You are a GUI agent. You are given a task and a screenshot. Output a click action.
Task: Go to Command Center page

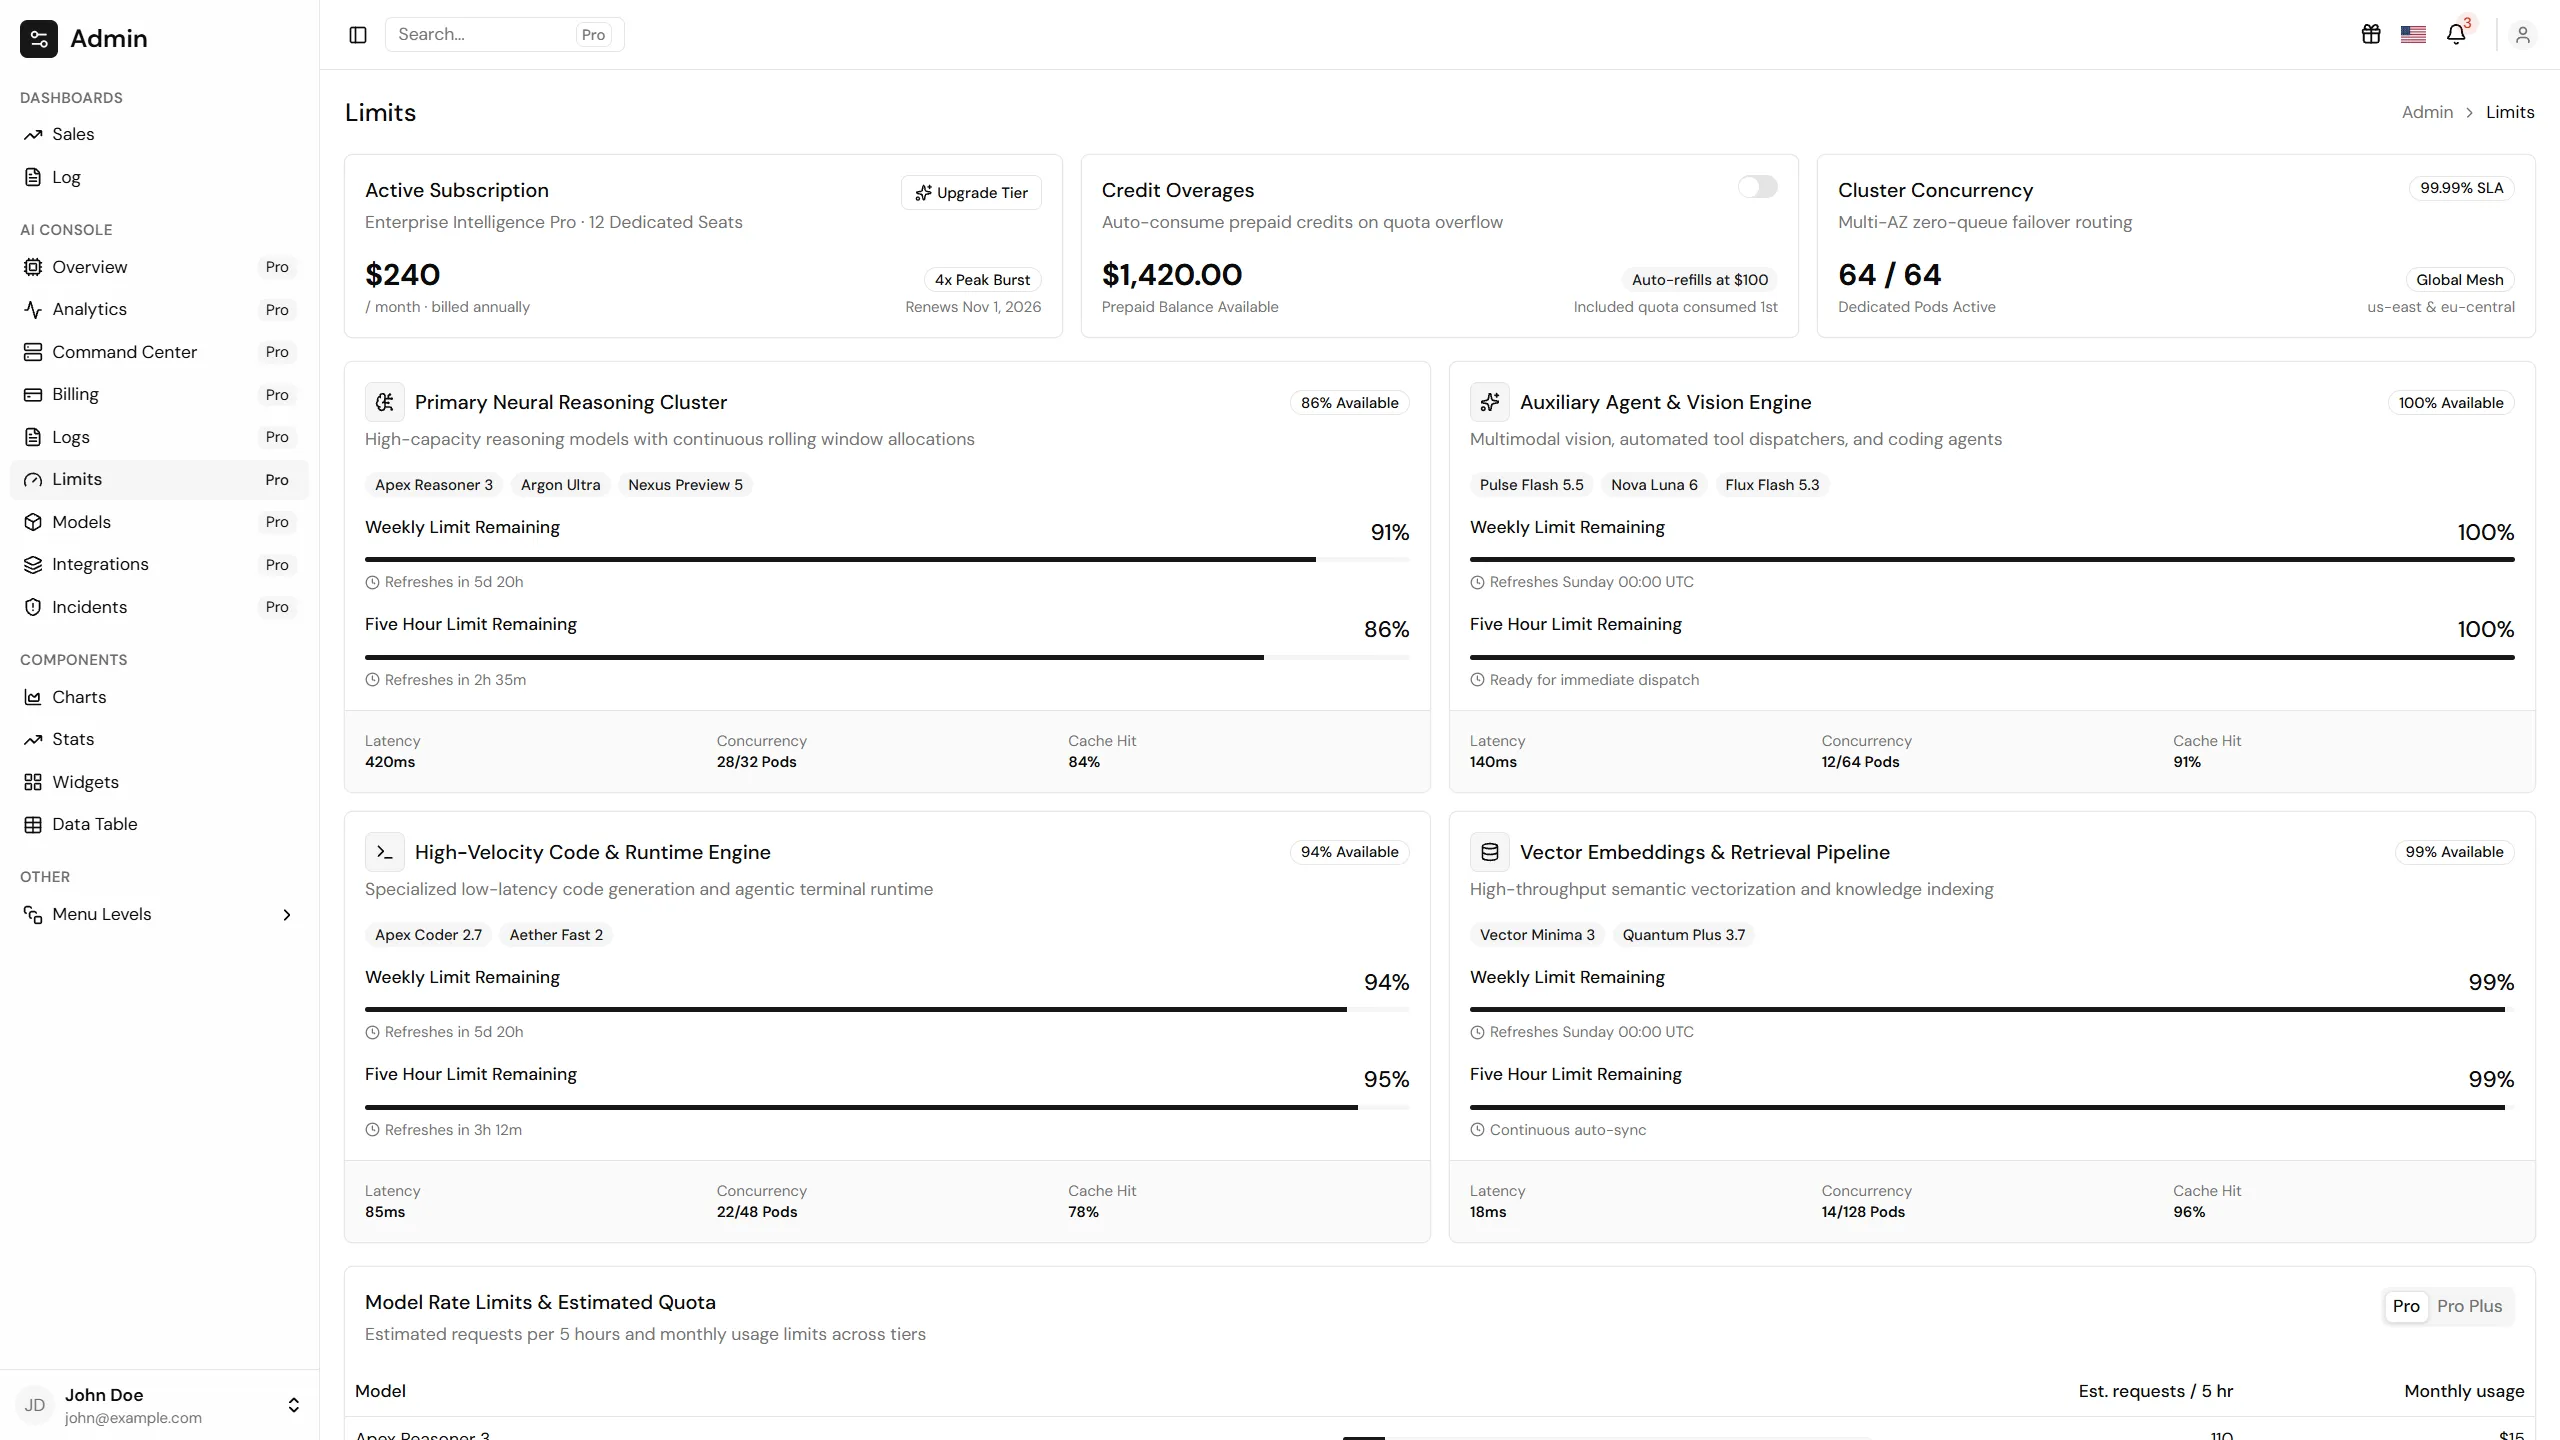point(159,352)
